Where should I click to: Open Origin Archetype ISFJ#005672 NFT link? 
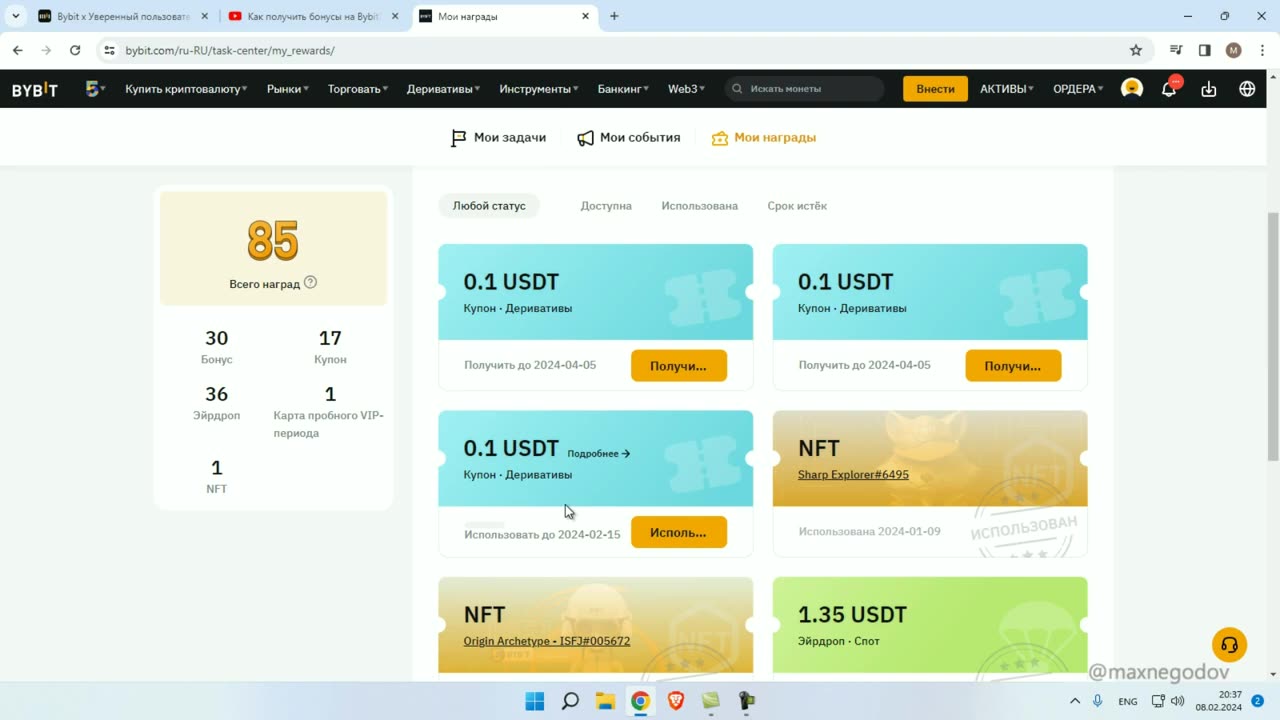(547, 641)
